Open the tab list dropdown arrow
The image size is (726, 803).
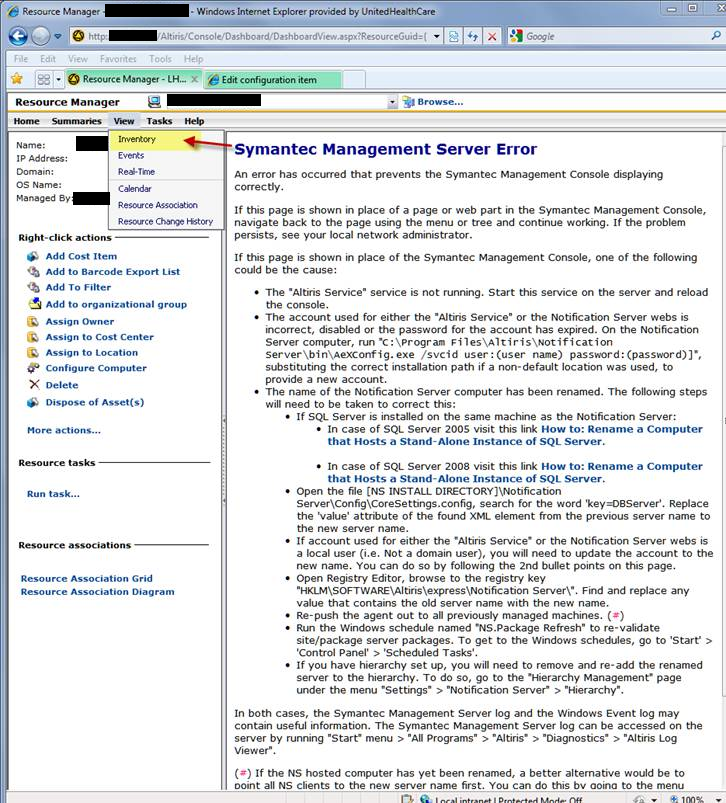(58, 79)
